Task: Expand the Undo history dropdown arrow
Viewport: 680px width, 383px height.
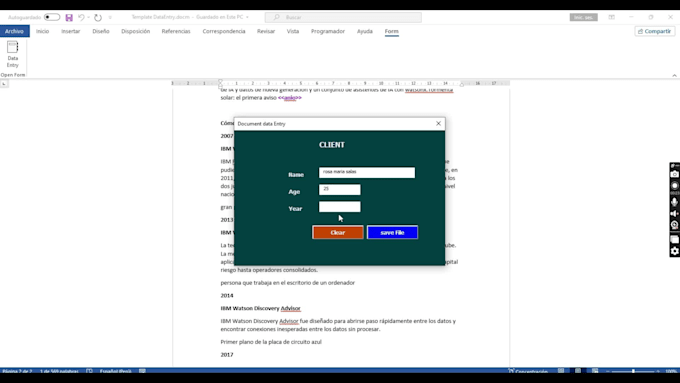Action: click(x=88, y=17)
